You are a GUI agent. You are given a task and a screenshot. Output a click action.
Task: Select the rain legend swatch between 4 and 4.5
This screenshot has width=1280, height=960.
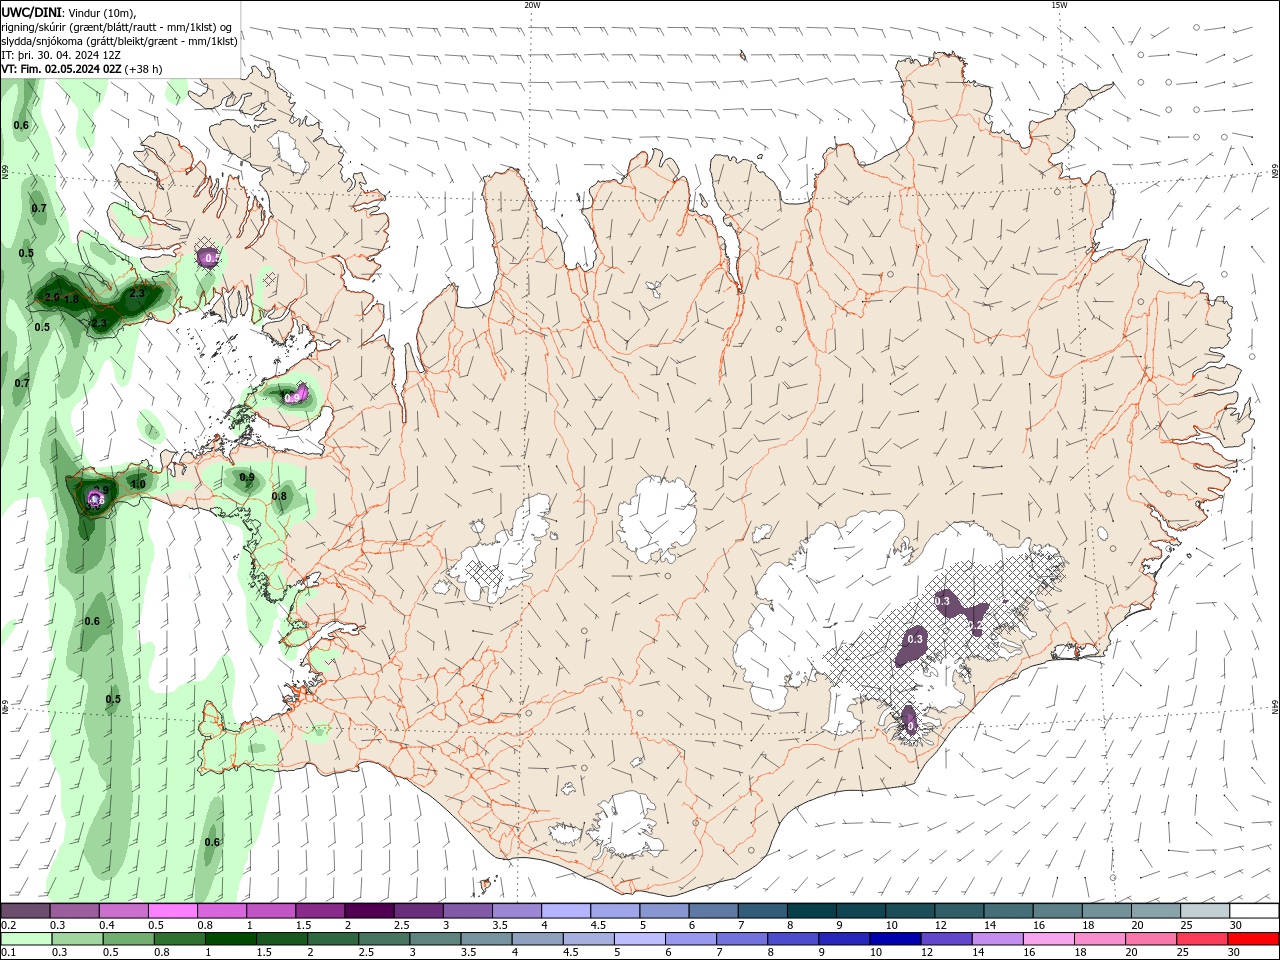pos(537,939)
